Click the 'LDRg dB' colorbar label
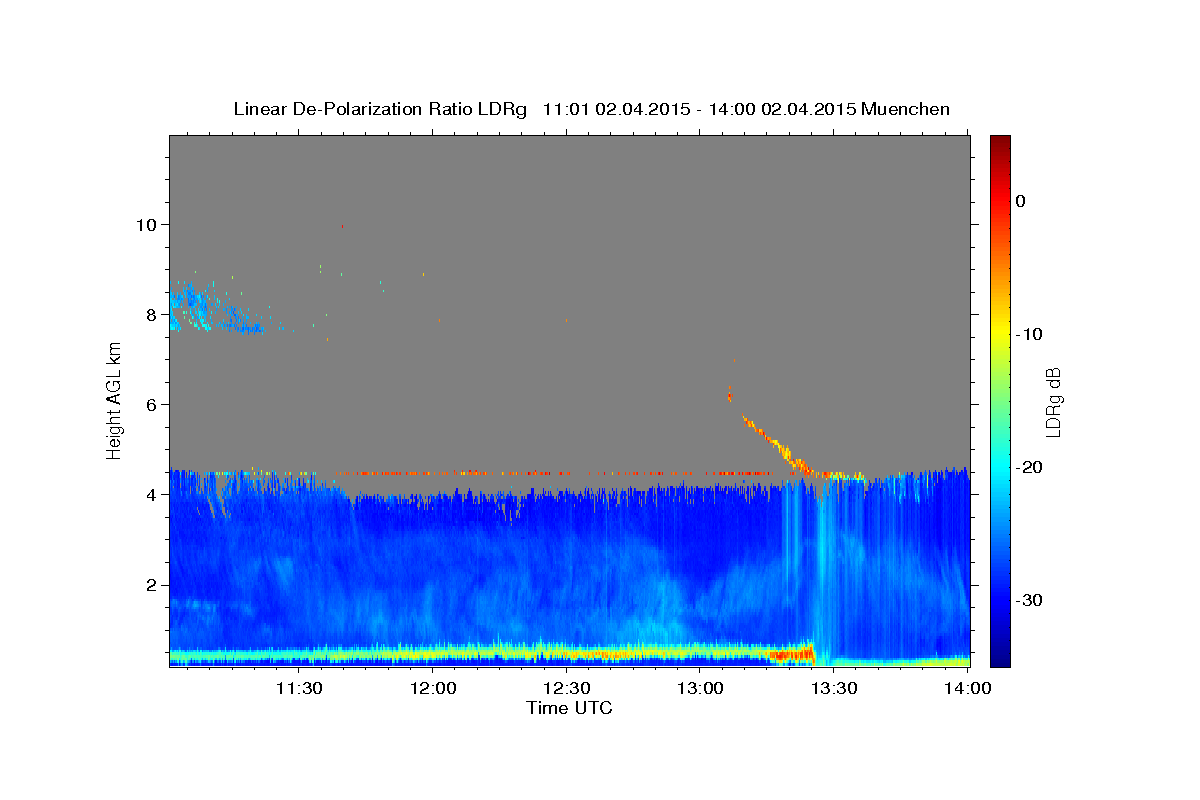Viewport: 1200px width, 800px height. [x=1052, y=402]
